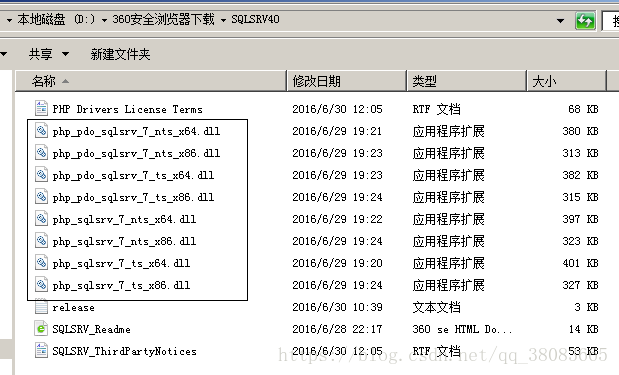
Task: Click 360安全浏览器下载 breadcrumb
Action: [163, 19]
